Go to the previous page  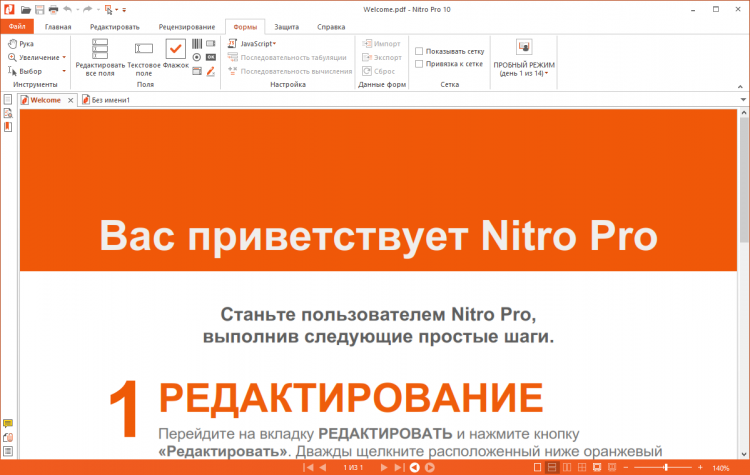323,467
